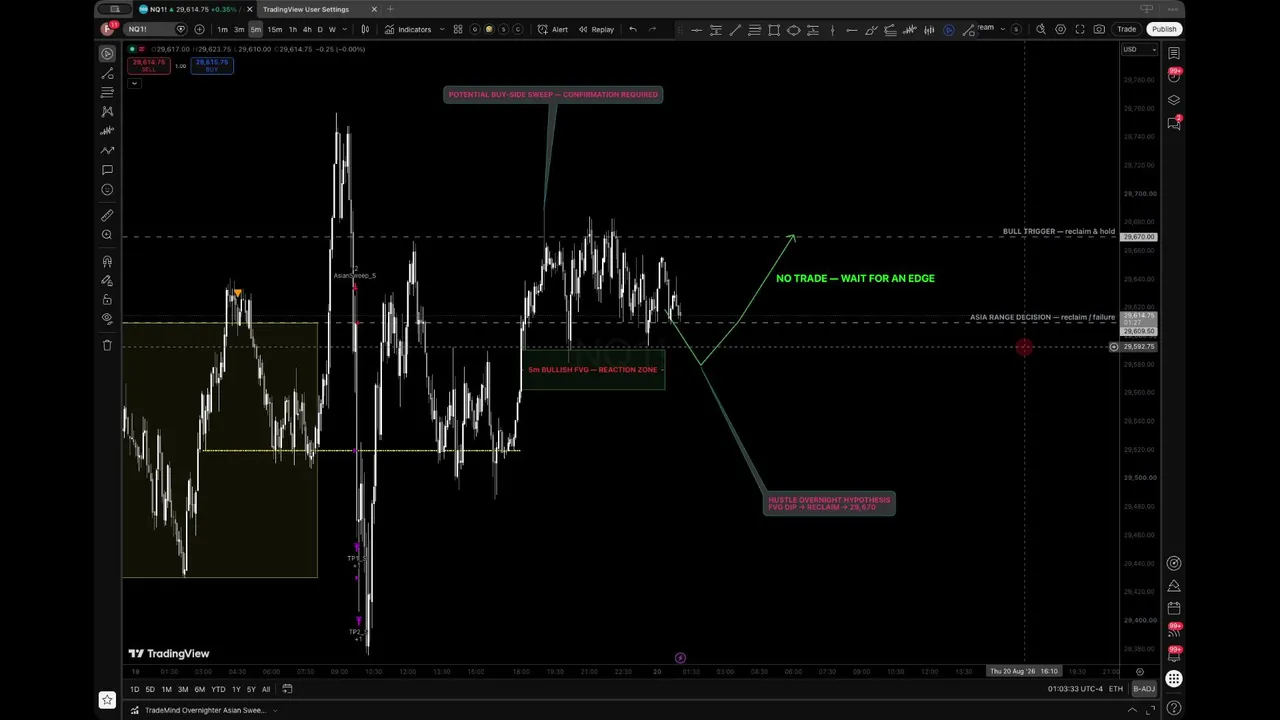Image resolution: width=1280 pixels, height=720 pixels.
Task: Select the 3m timeframe
Action: [239, 29]
